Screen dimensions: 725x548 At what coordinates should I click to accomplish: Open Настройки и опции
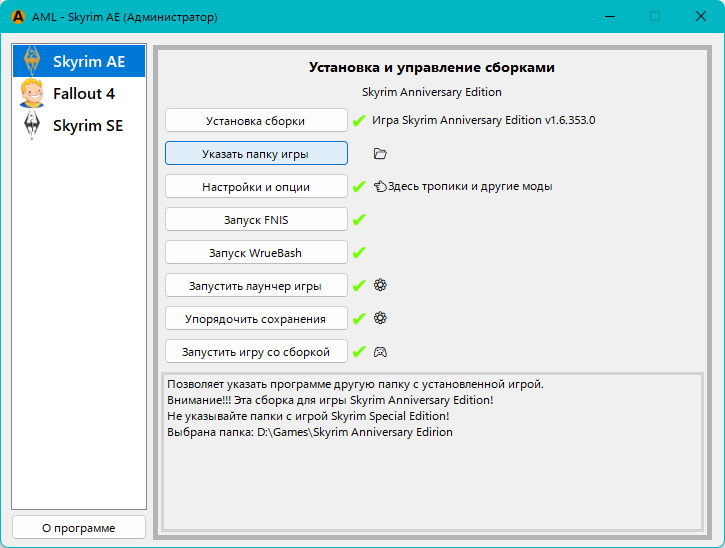[x=256, y=187]
